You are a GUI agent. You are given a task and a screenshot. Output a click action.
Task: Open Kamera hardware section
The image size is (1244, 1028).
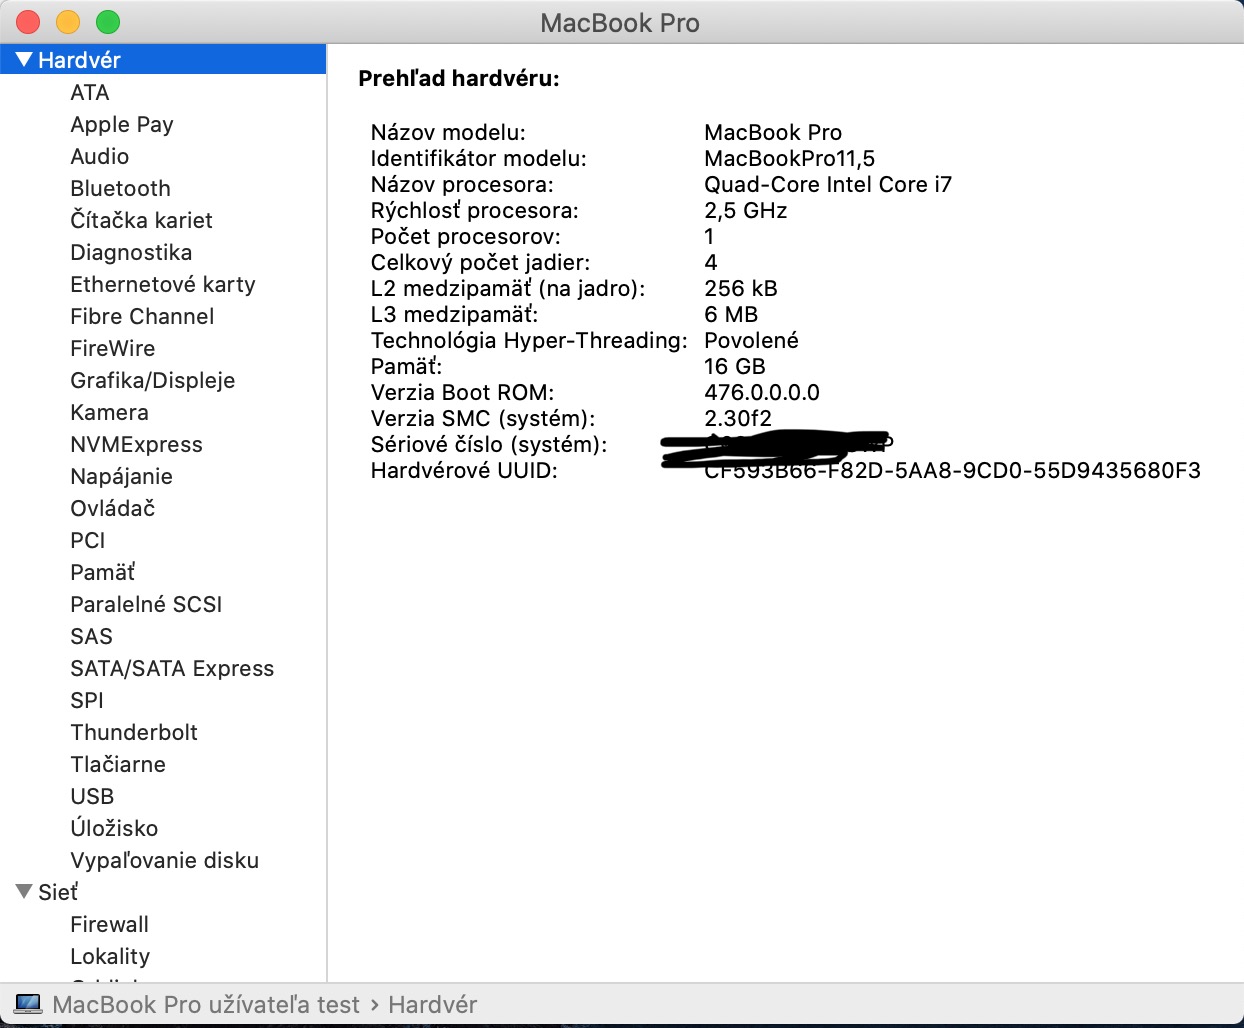click(109, 412)
